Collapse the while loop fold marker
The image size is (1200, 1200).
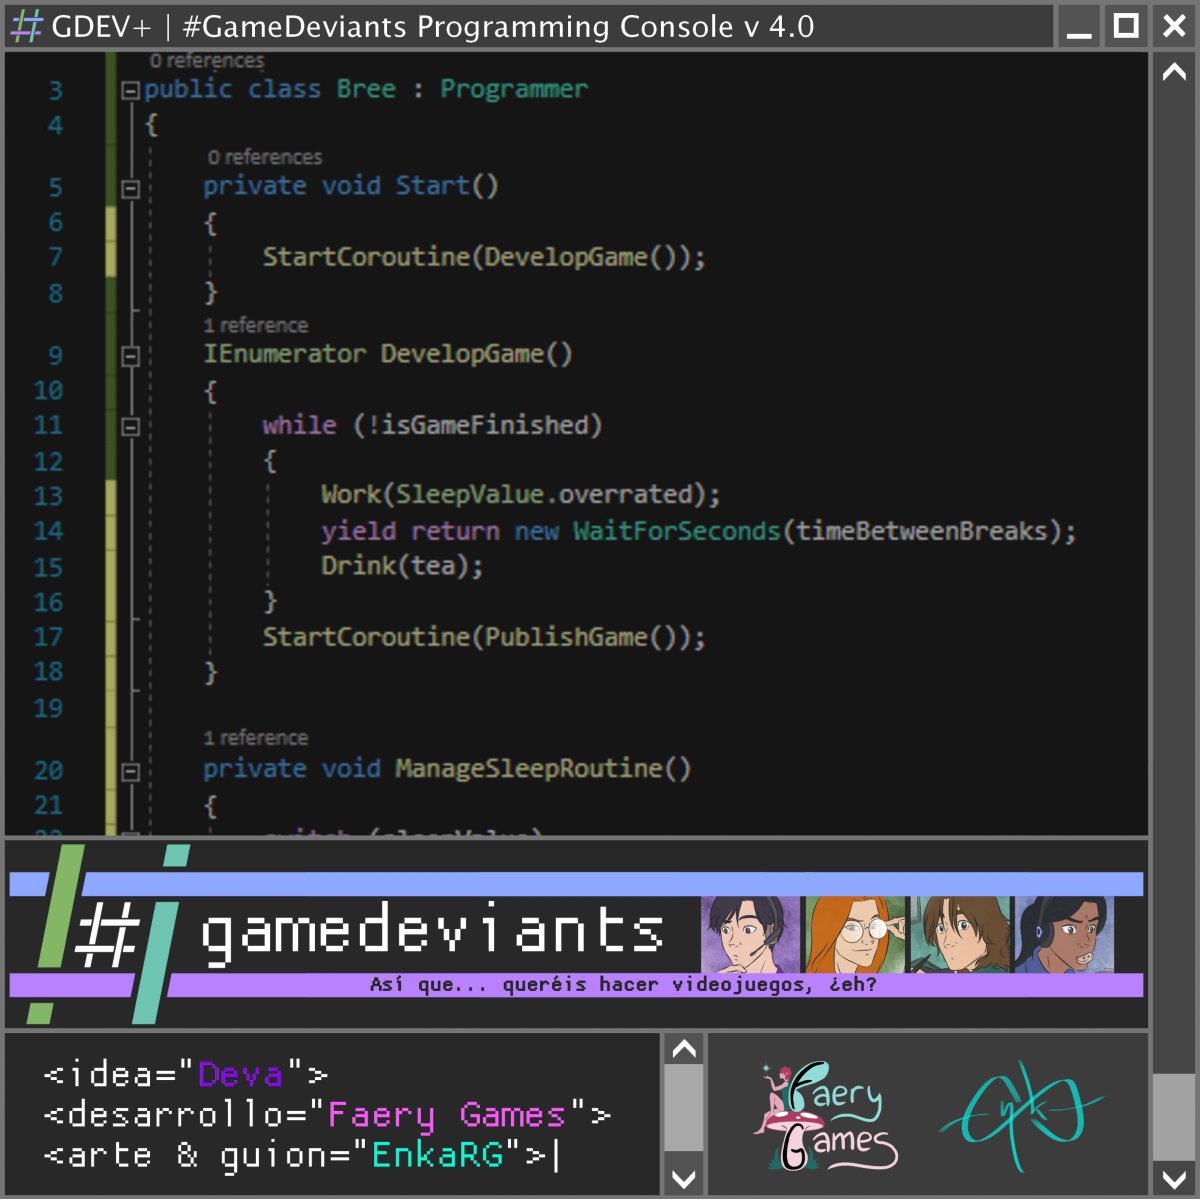click(130, 427)
